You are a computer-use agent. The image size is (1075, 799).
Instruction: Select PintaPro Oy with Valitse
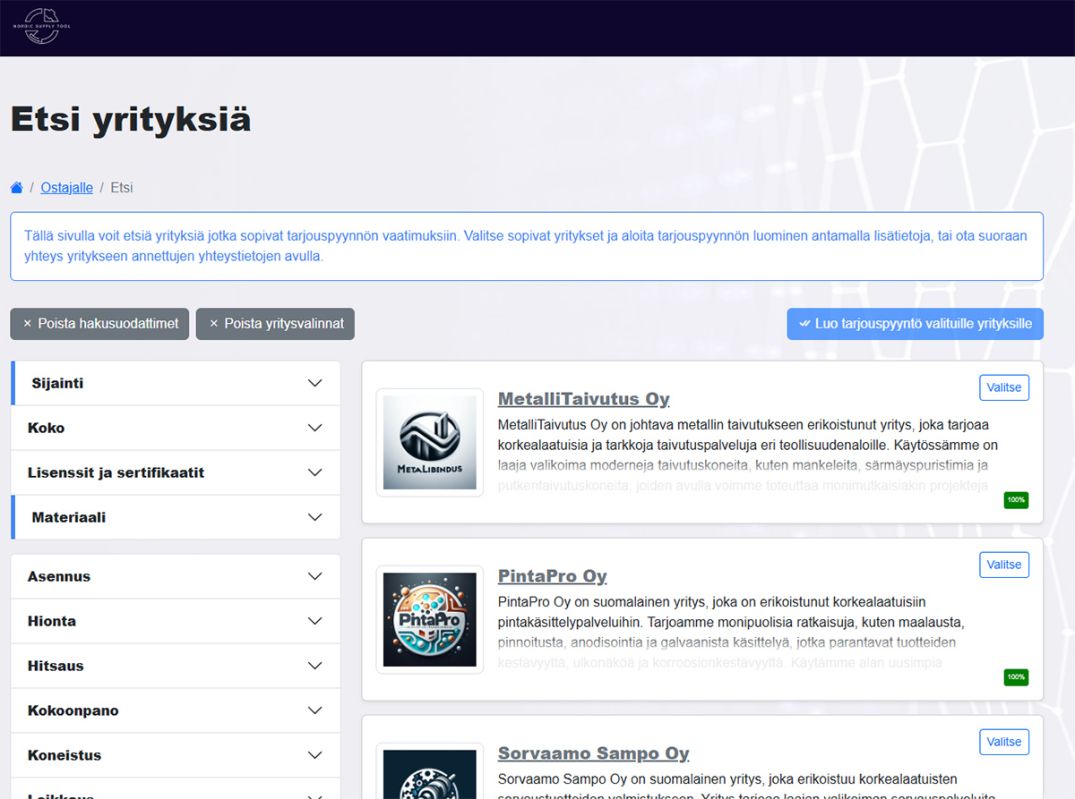click(1004, 564)
